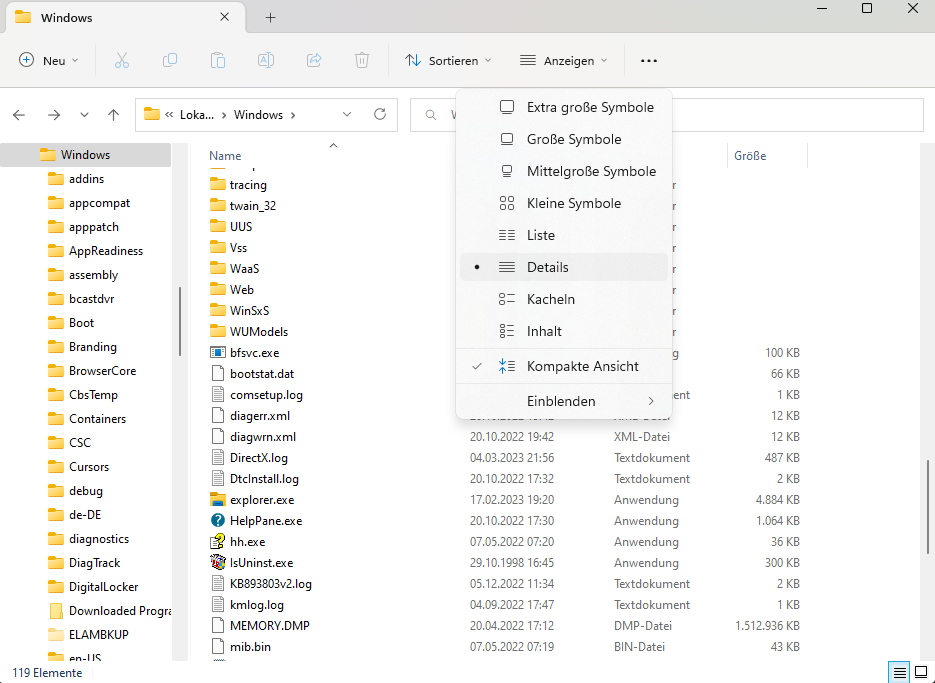The width and height of the screenshot is (935, 683).
Task: Click the Share icon in toolbar
Action: (x=314, y=60)
